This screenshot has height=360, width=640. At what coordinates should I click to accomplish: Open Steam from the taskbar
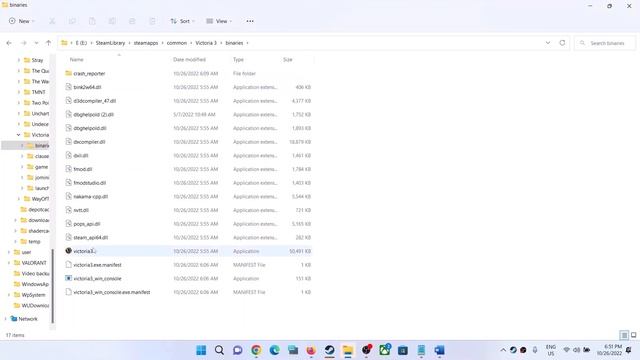pyautogui.click(x=329, y=350)
